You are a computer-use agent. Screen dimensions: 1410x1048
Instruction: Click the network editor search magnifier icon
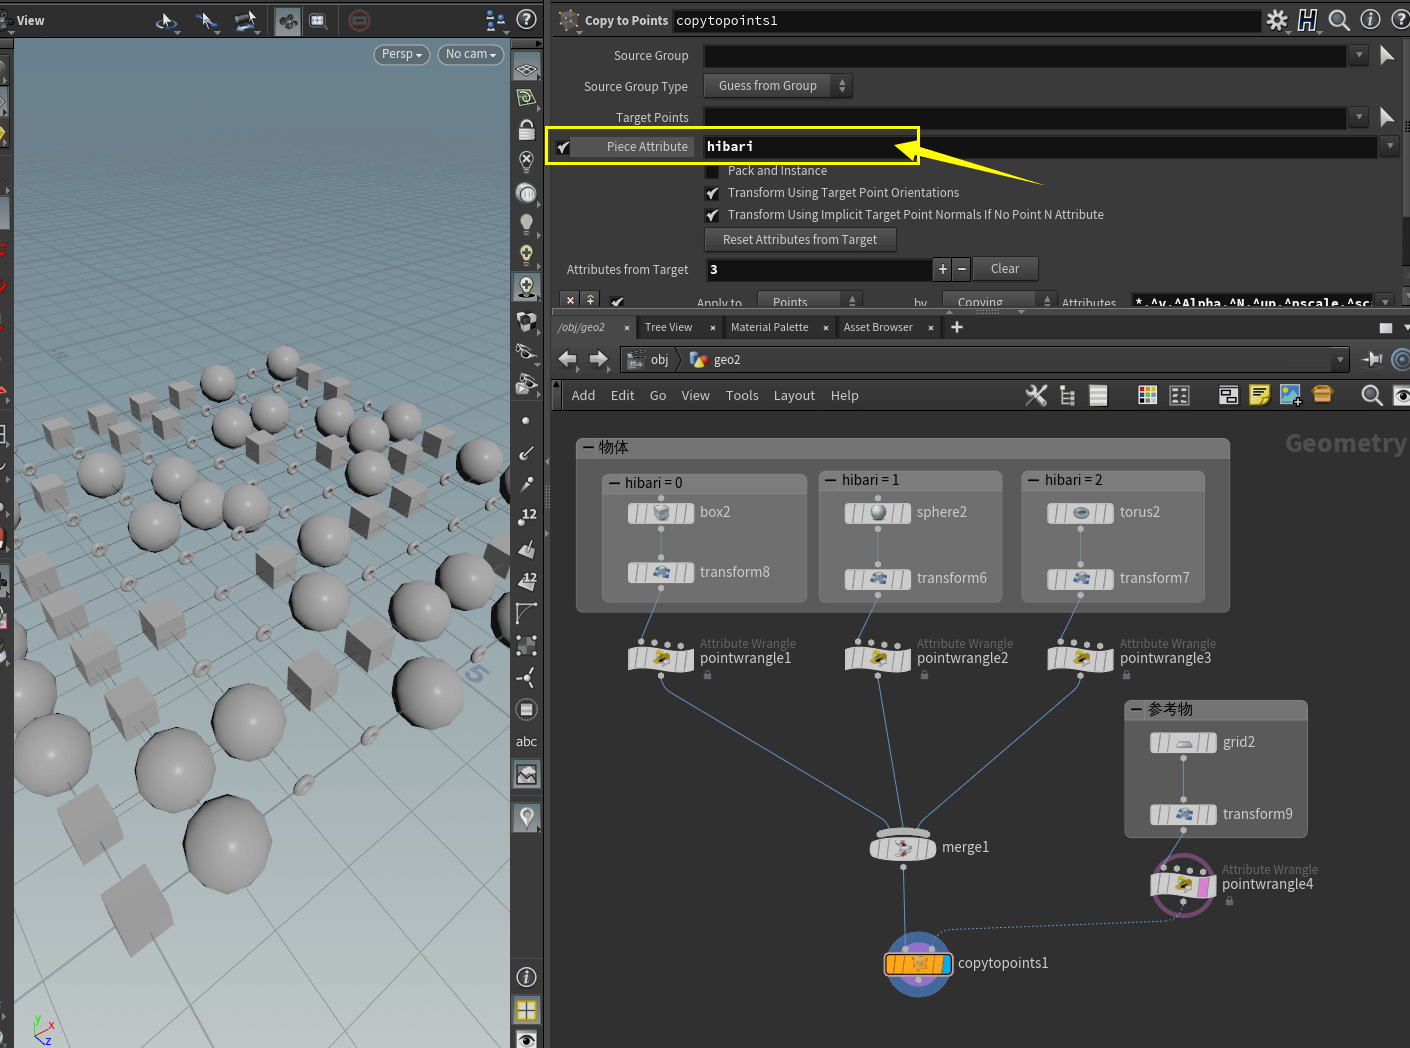click(x=1372, y=396)
